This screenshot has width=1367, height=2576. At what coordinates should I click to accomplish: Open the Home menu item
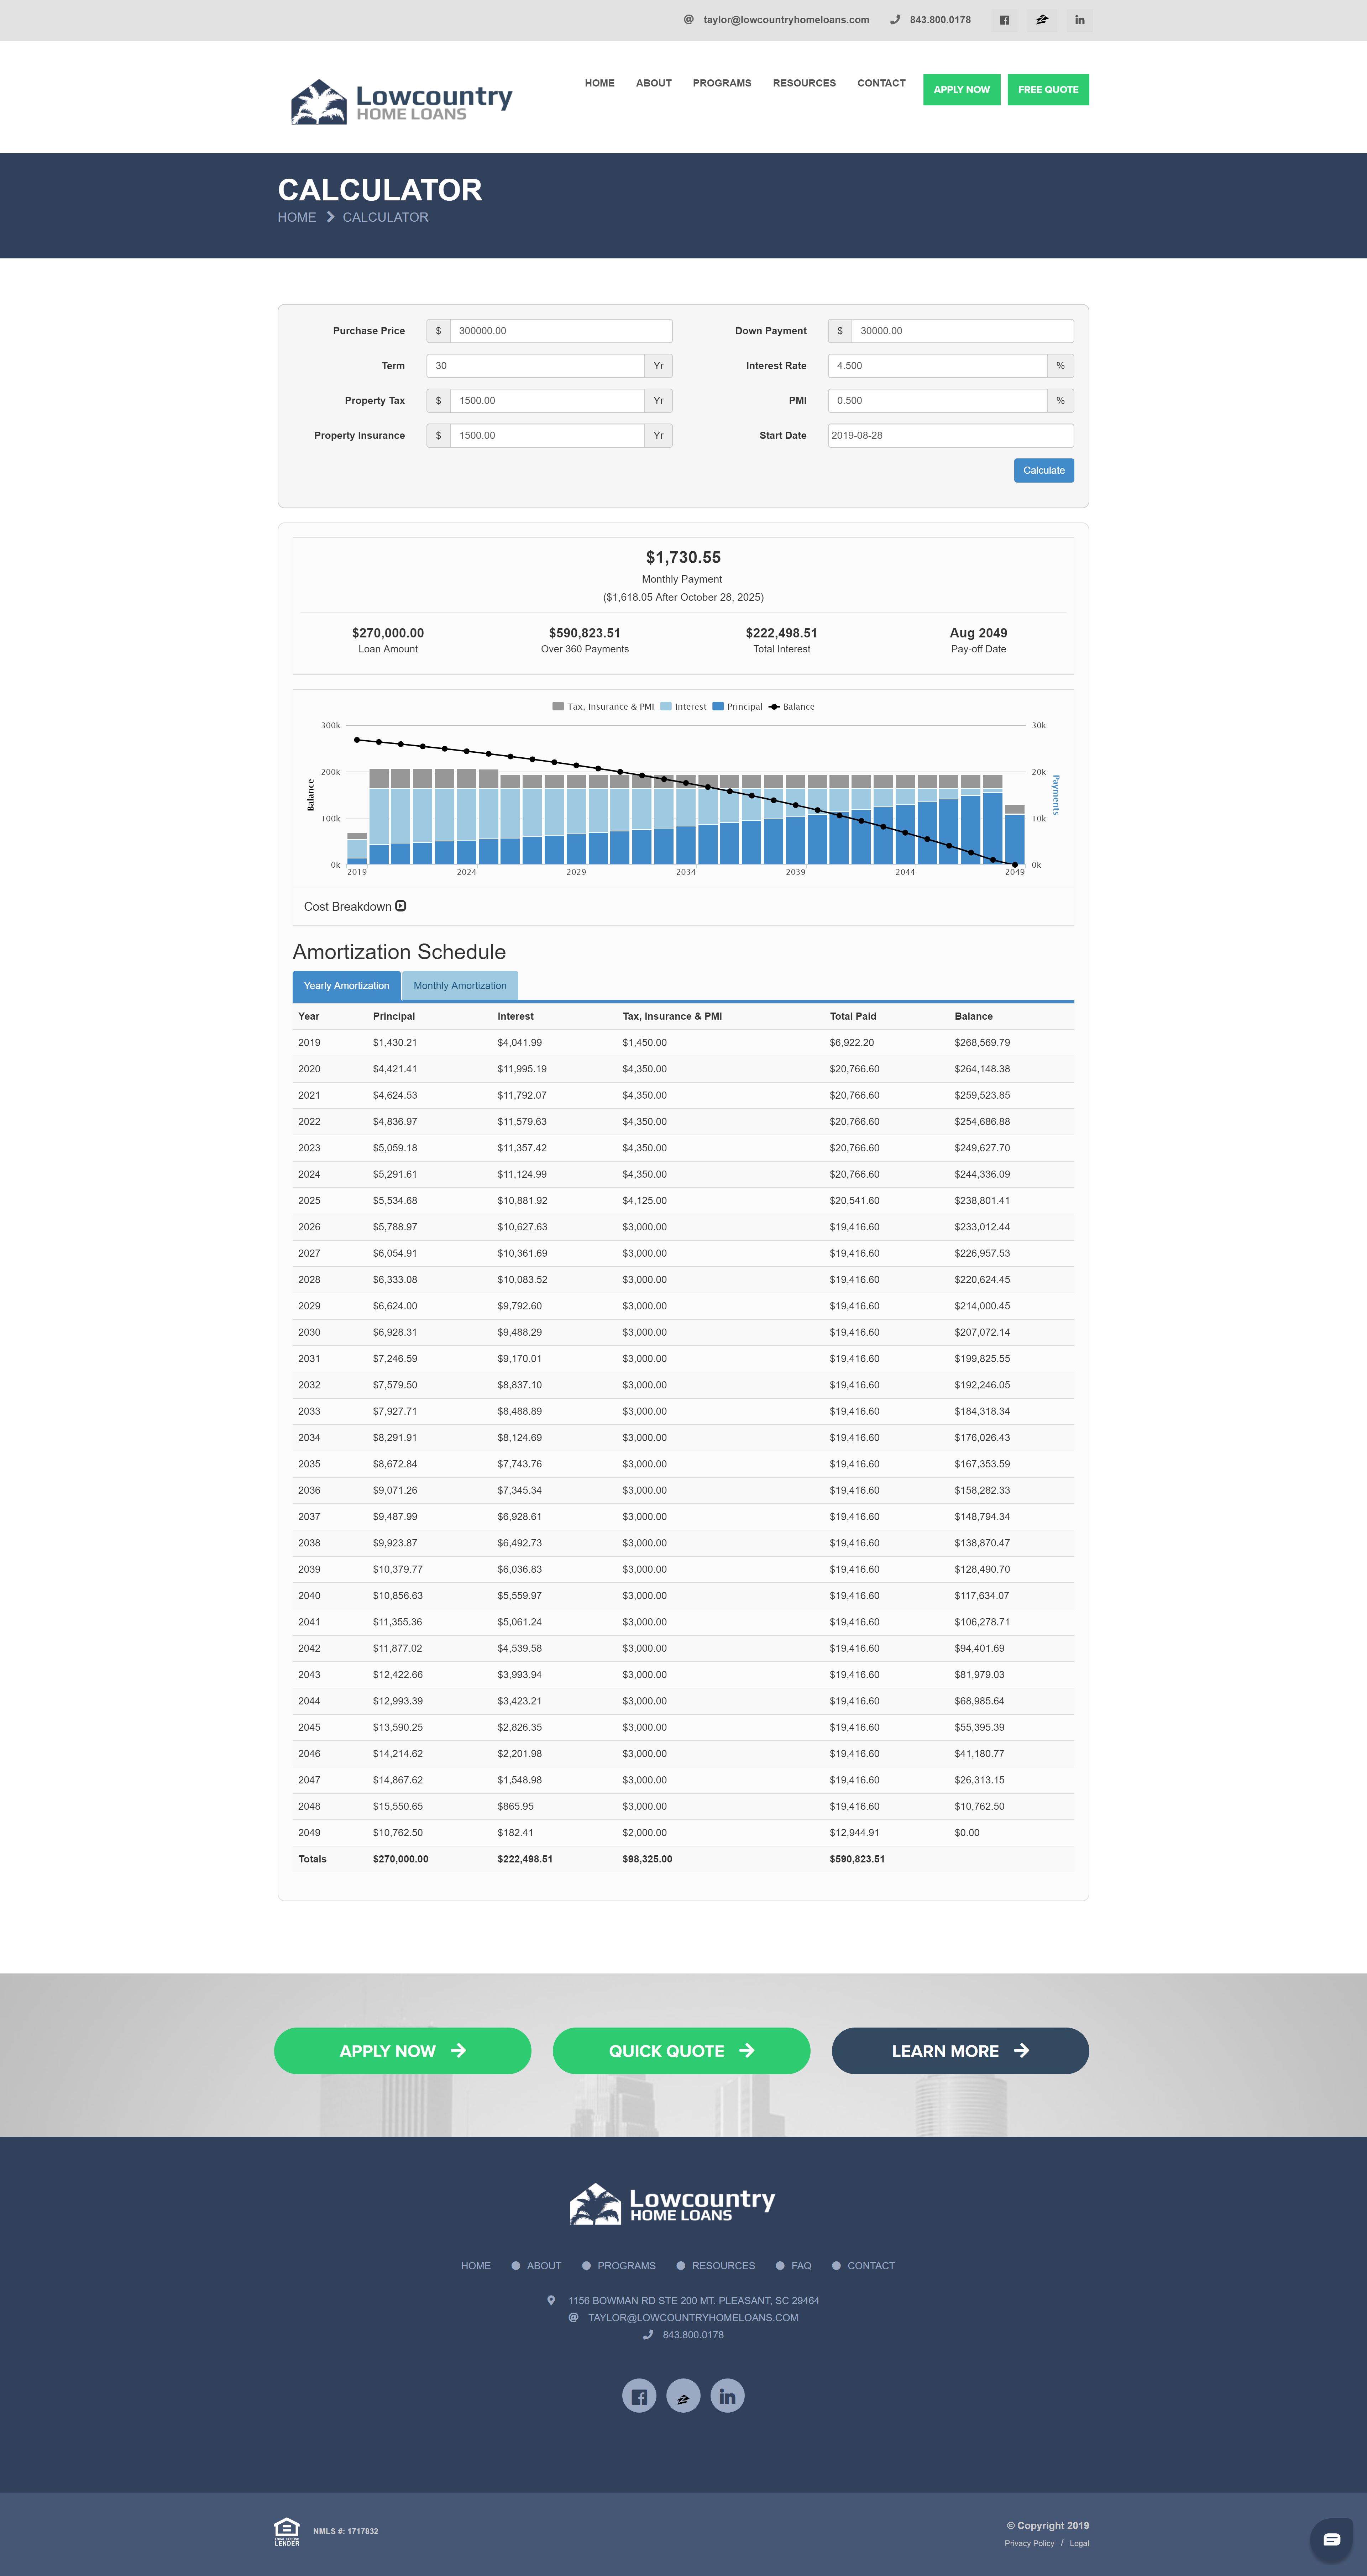[600, 83]
